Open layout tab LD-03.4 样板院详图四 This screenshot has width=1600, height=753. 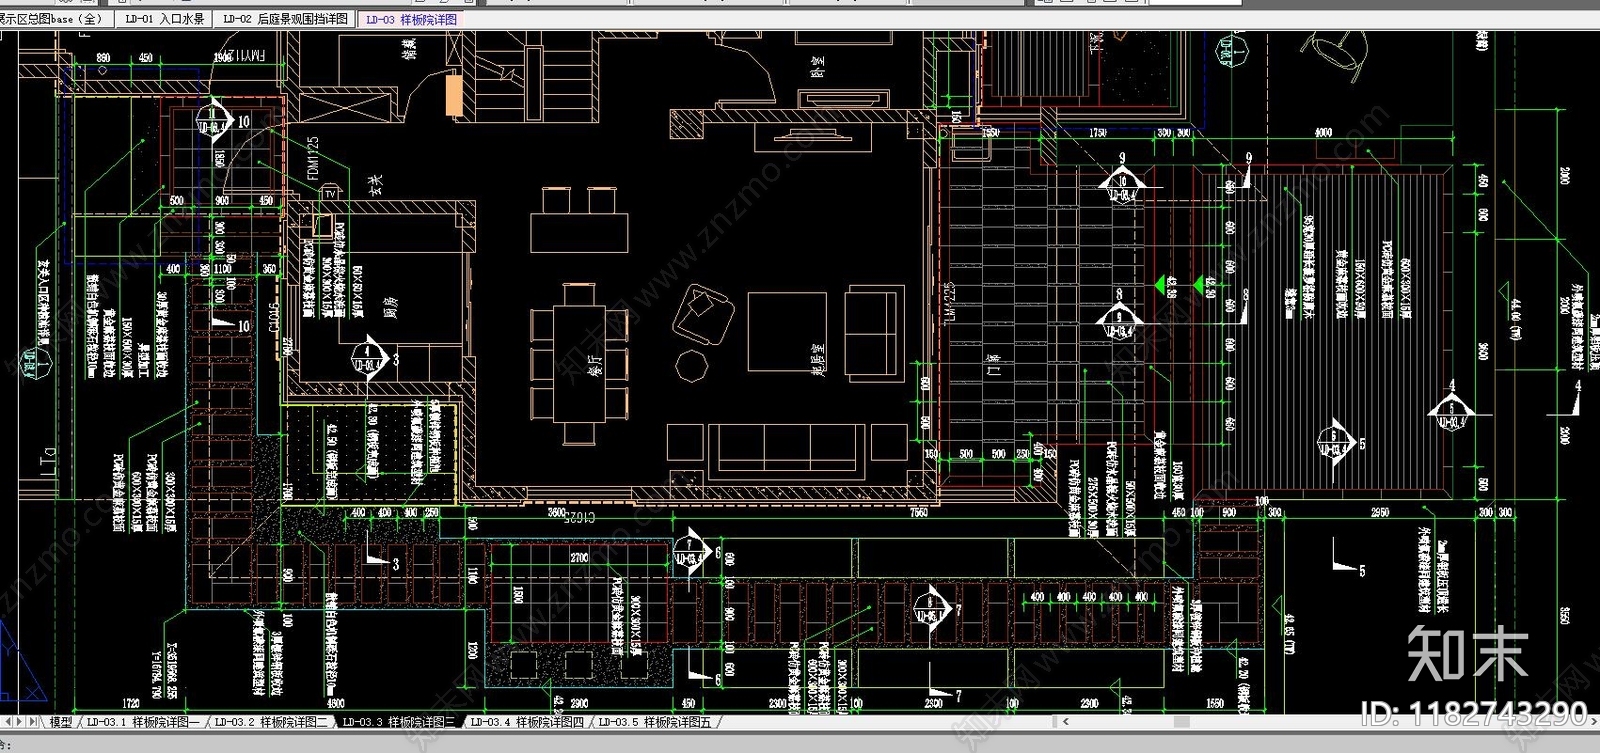tap(526, 721)
